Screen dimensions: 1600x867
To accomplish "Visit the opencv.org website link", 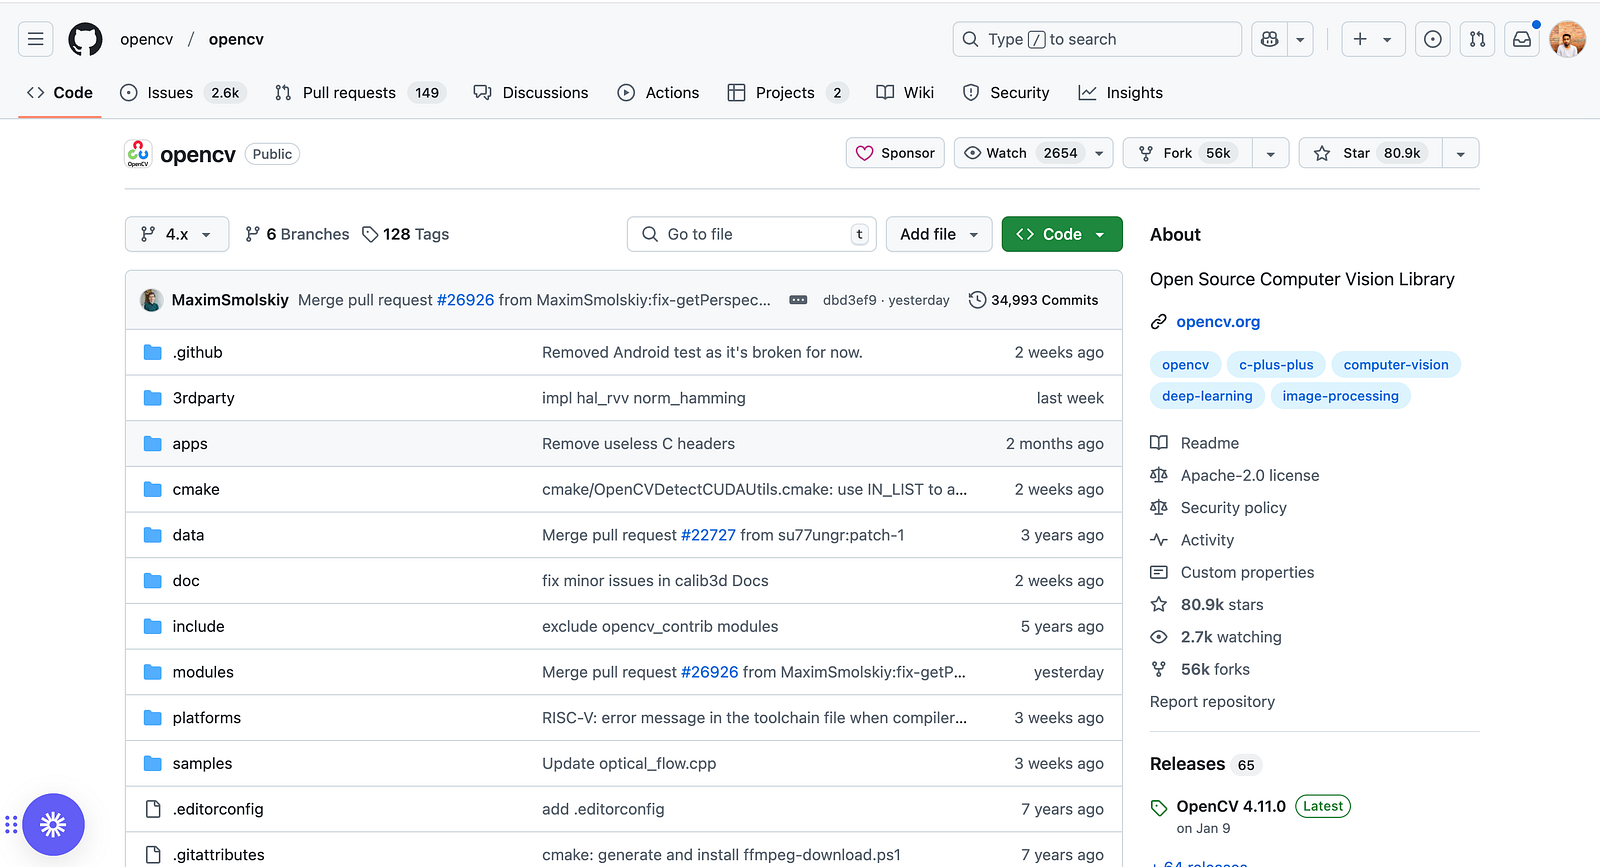I will click(x=1218, y=322).
